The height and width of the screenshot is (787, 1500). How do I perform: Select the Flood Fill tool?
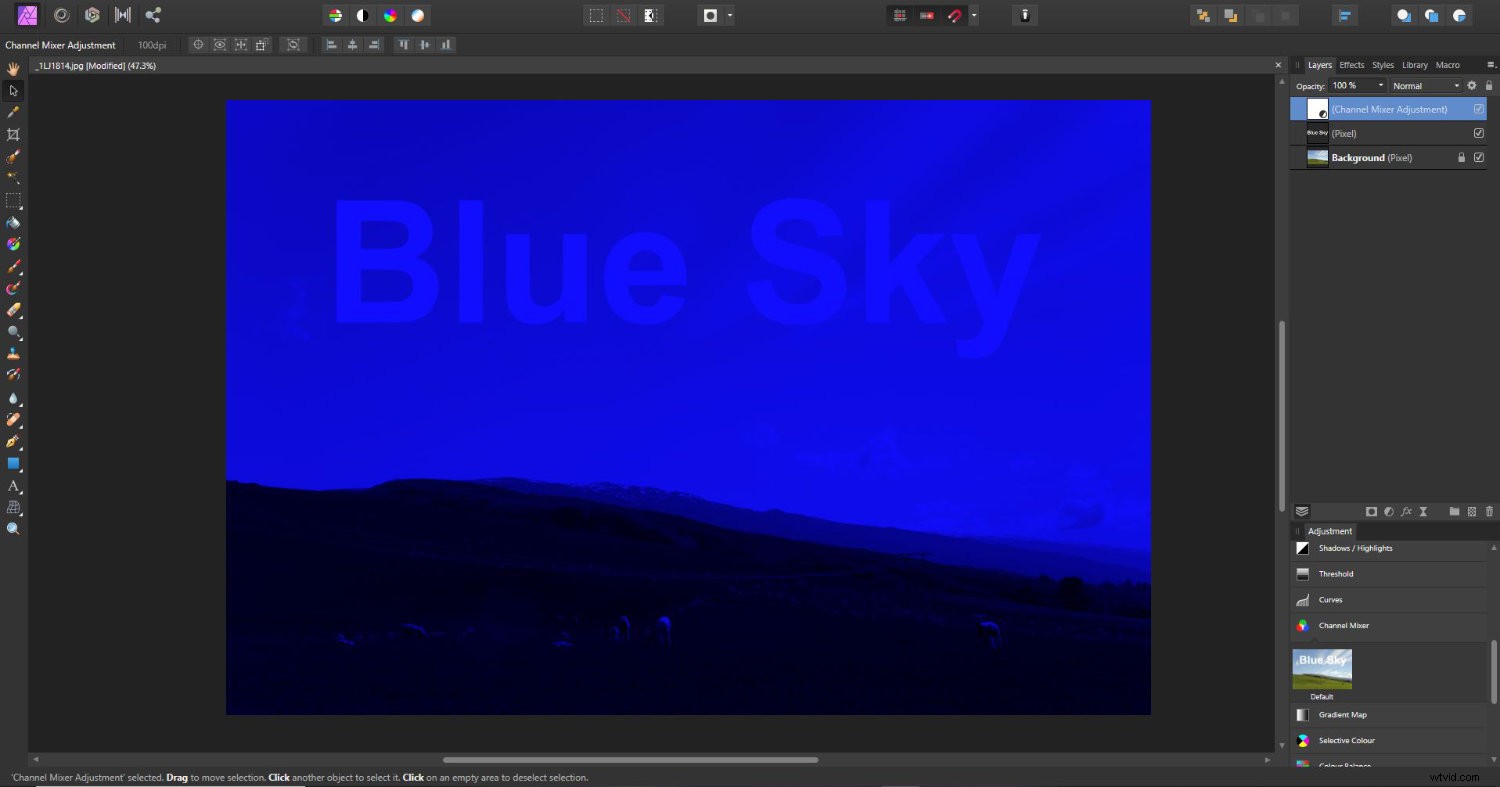pyautogui.click(x=13, y=222)
